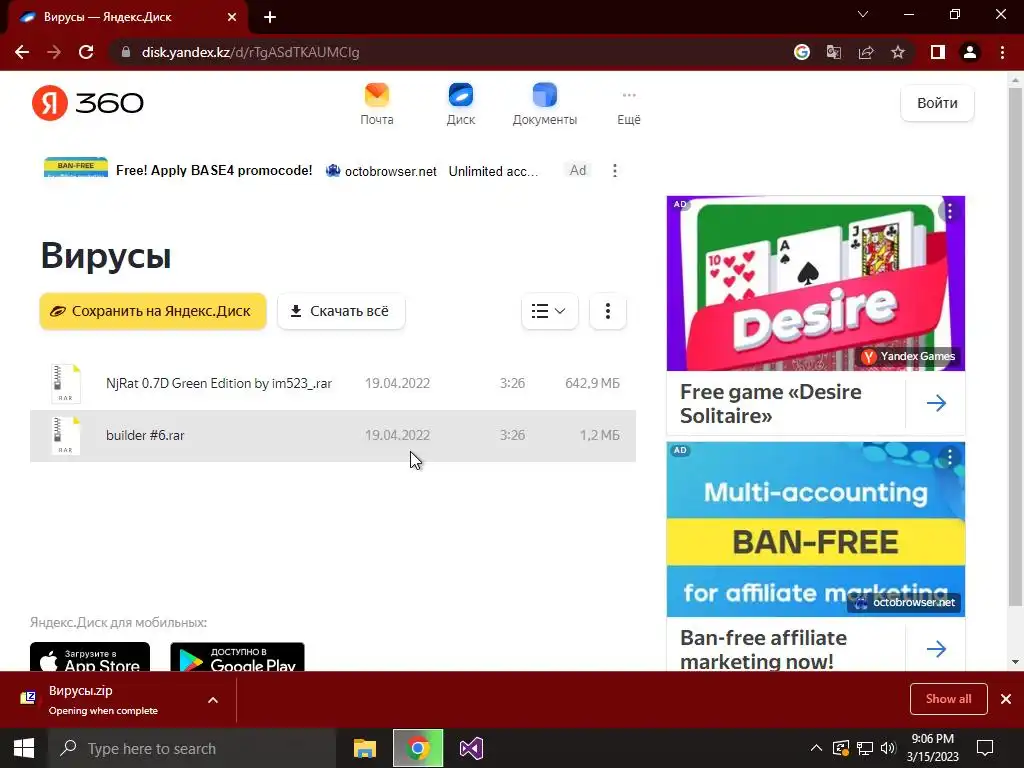Image resolution: width=1024 pixels, height=768 pixels.
Task: Click Скачать всё download button
Action: click(x=341, y=311)
